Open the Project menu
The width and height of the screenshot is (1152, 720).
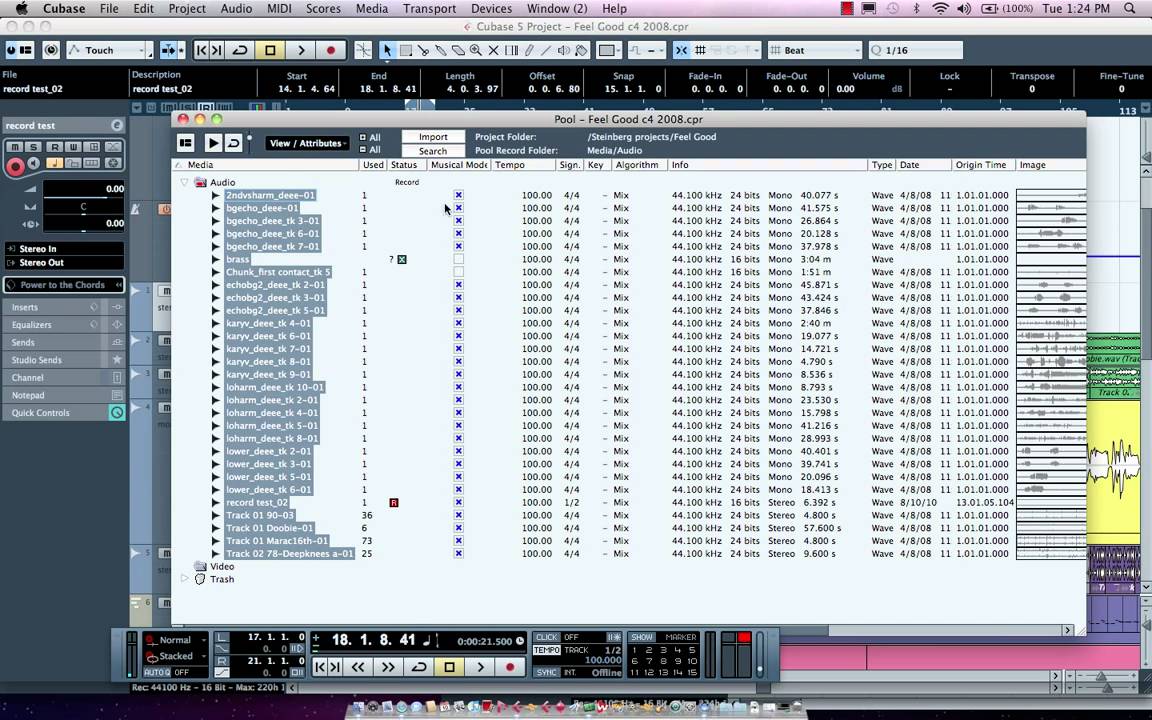click(x=187, y=9)
